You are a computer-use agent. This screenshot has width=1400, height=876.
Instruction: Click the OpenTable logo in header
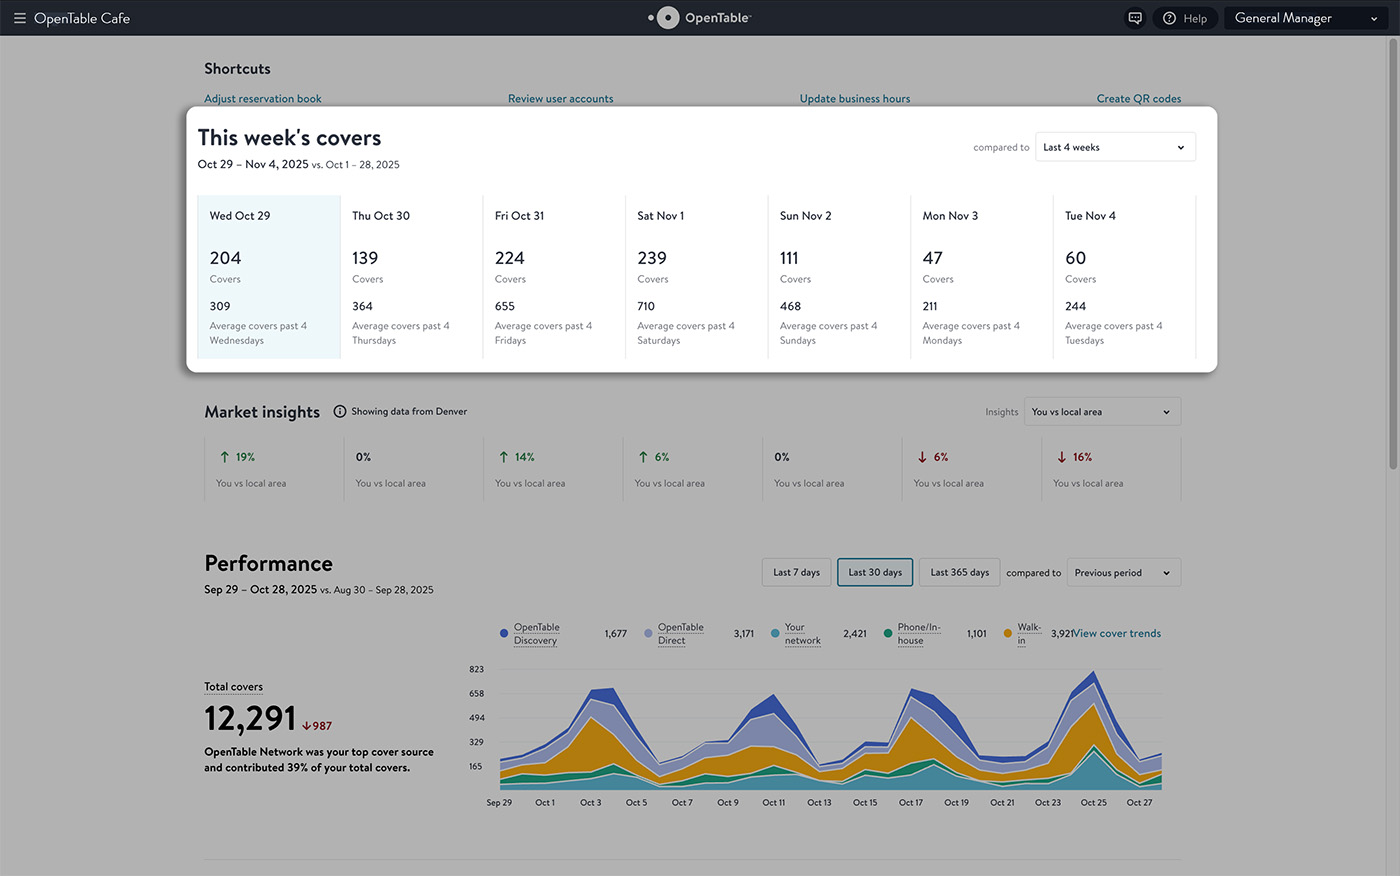click(x=700, y=18)
